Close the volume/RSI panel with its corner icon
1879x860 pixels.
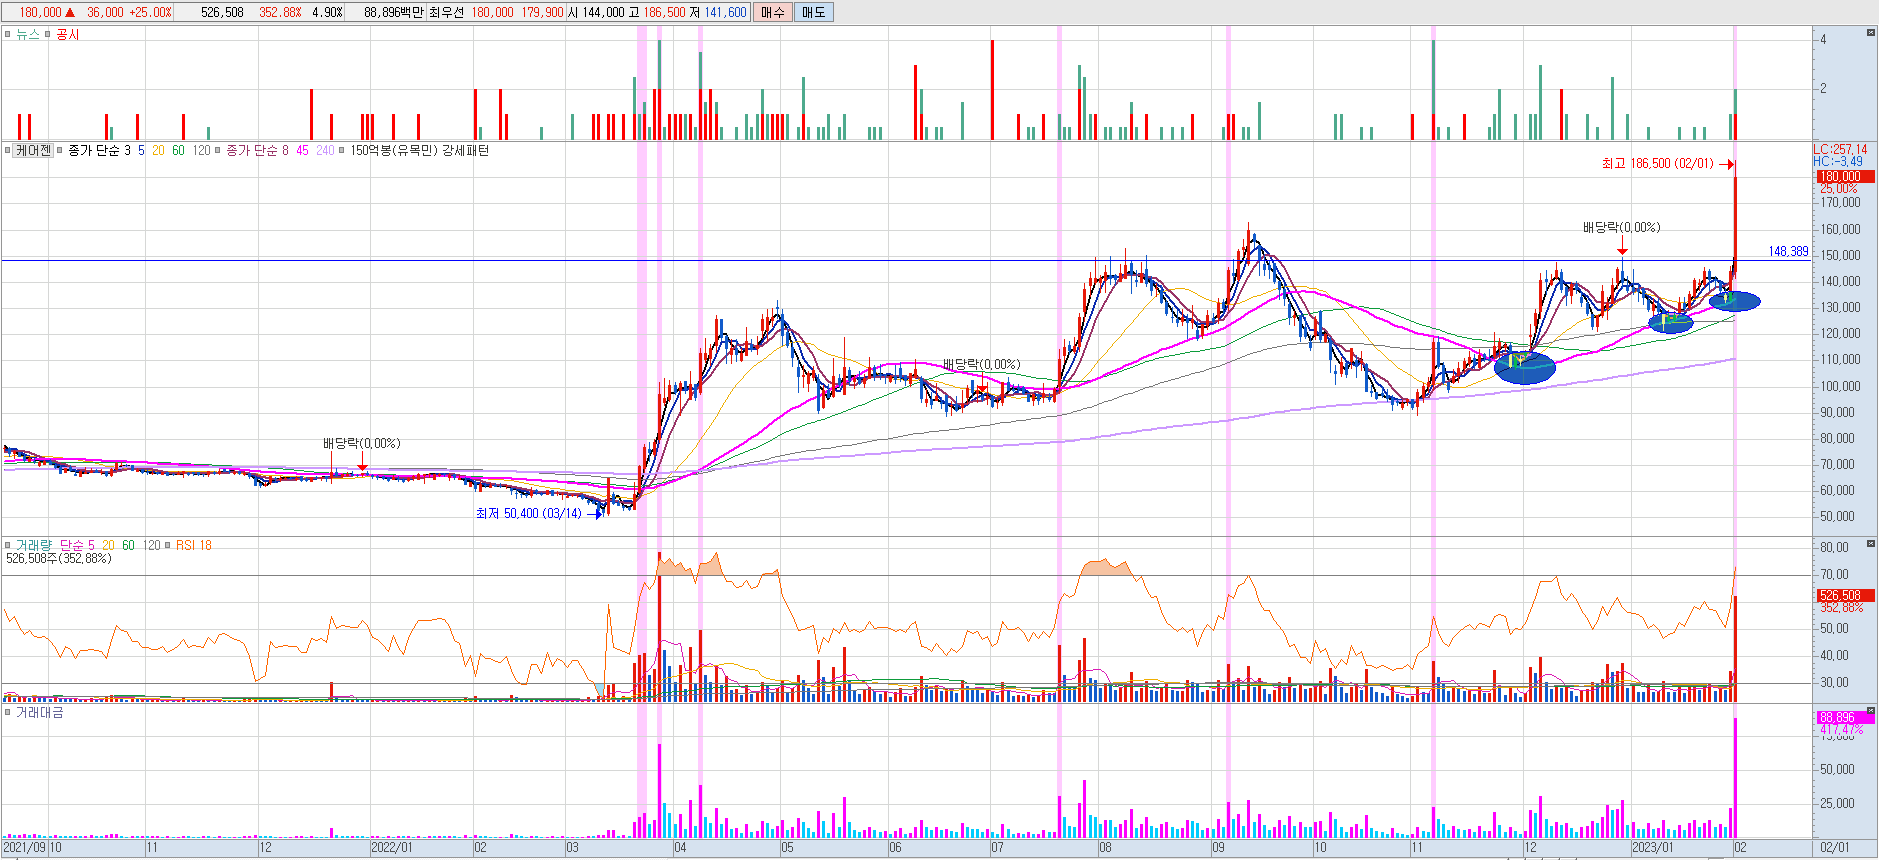click(x=1871, y=544)
